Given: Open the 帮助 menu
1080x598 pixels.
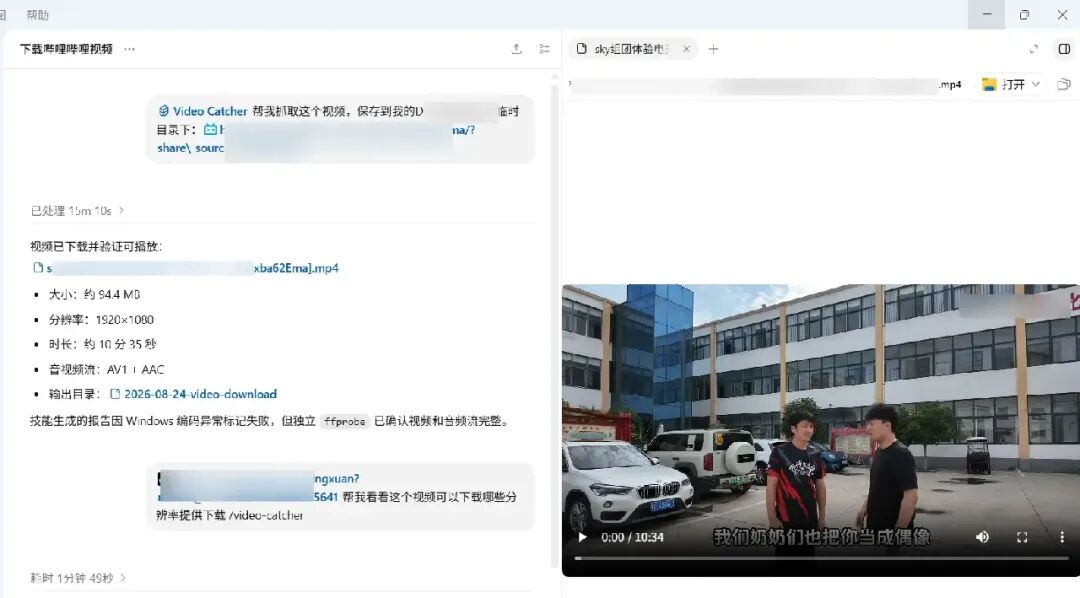Looking at the screenshot, I should (37, 14).
